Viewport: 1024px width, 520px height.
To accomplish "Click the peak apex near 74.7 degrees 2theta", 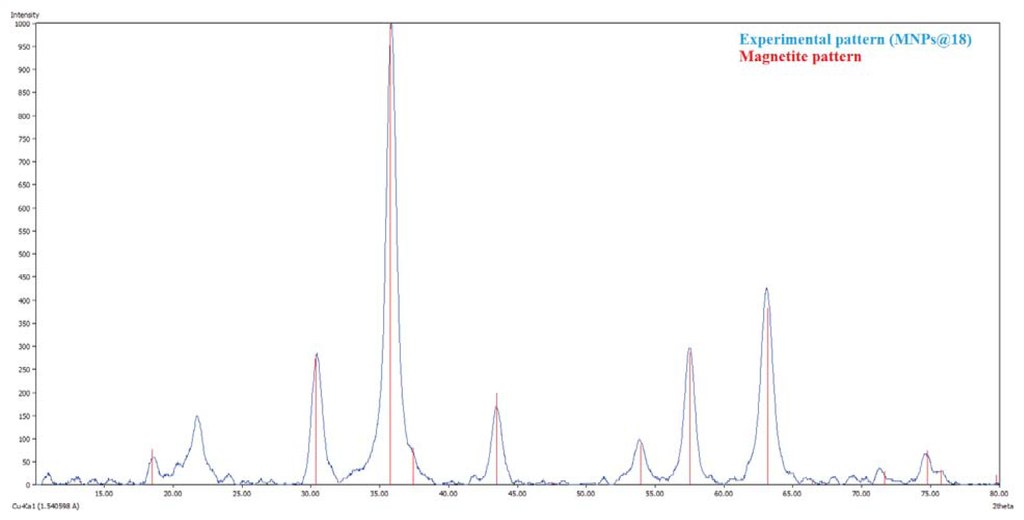I will pyautogui.click(x=926, y=453).
